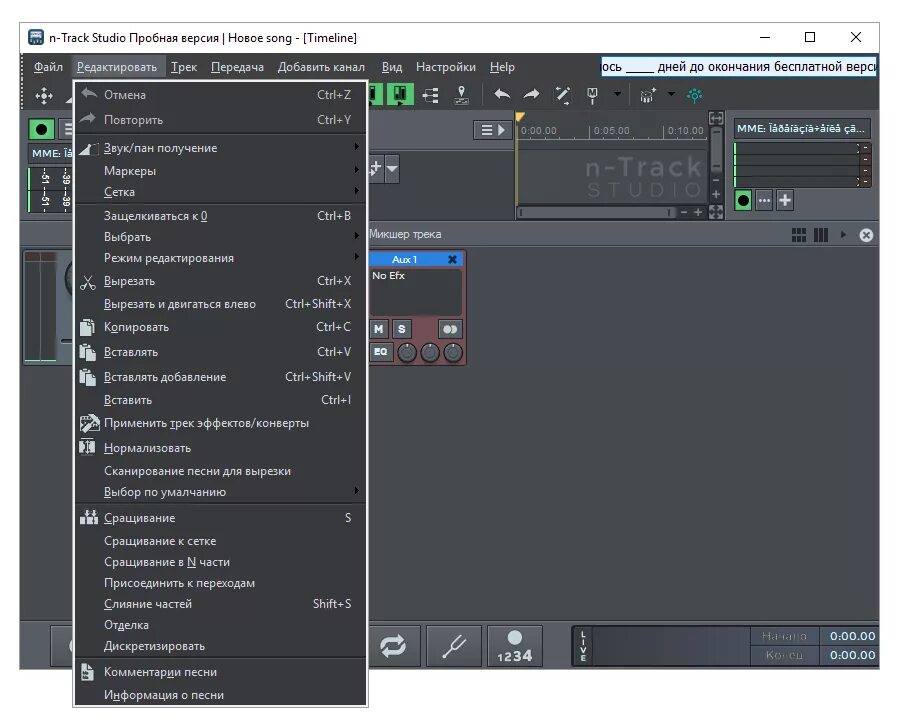Expand Звук/пан получение submenu
The height and width of the screenshot is (728, 915).
(221, 148)
